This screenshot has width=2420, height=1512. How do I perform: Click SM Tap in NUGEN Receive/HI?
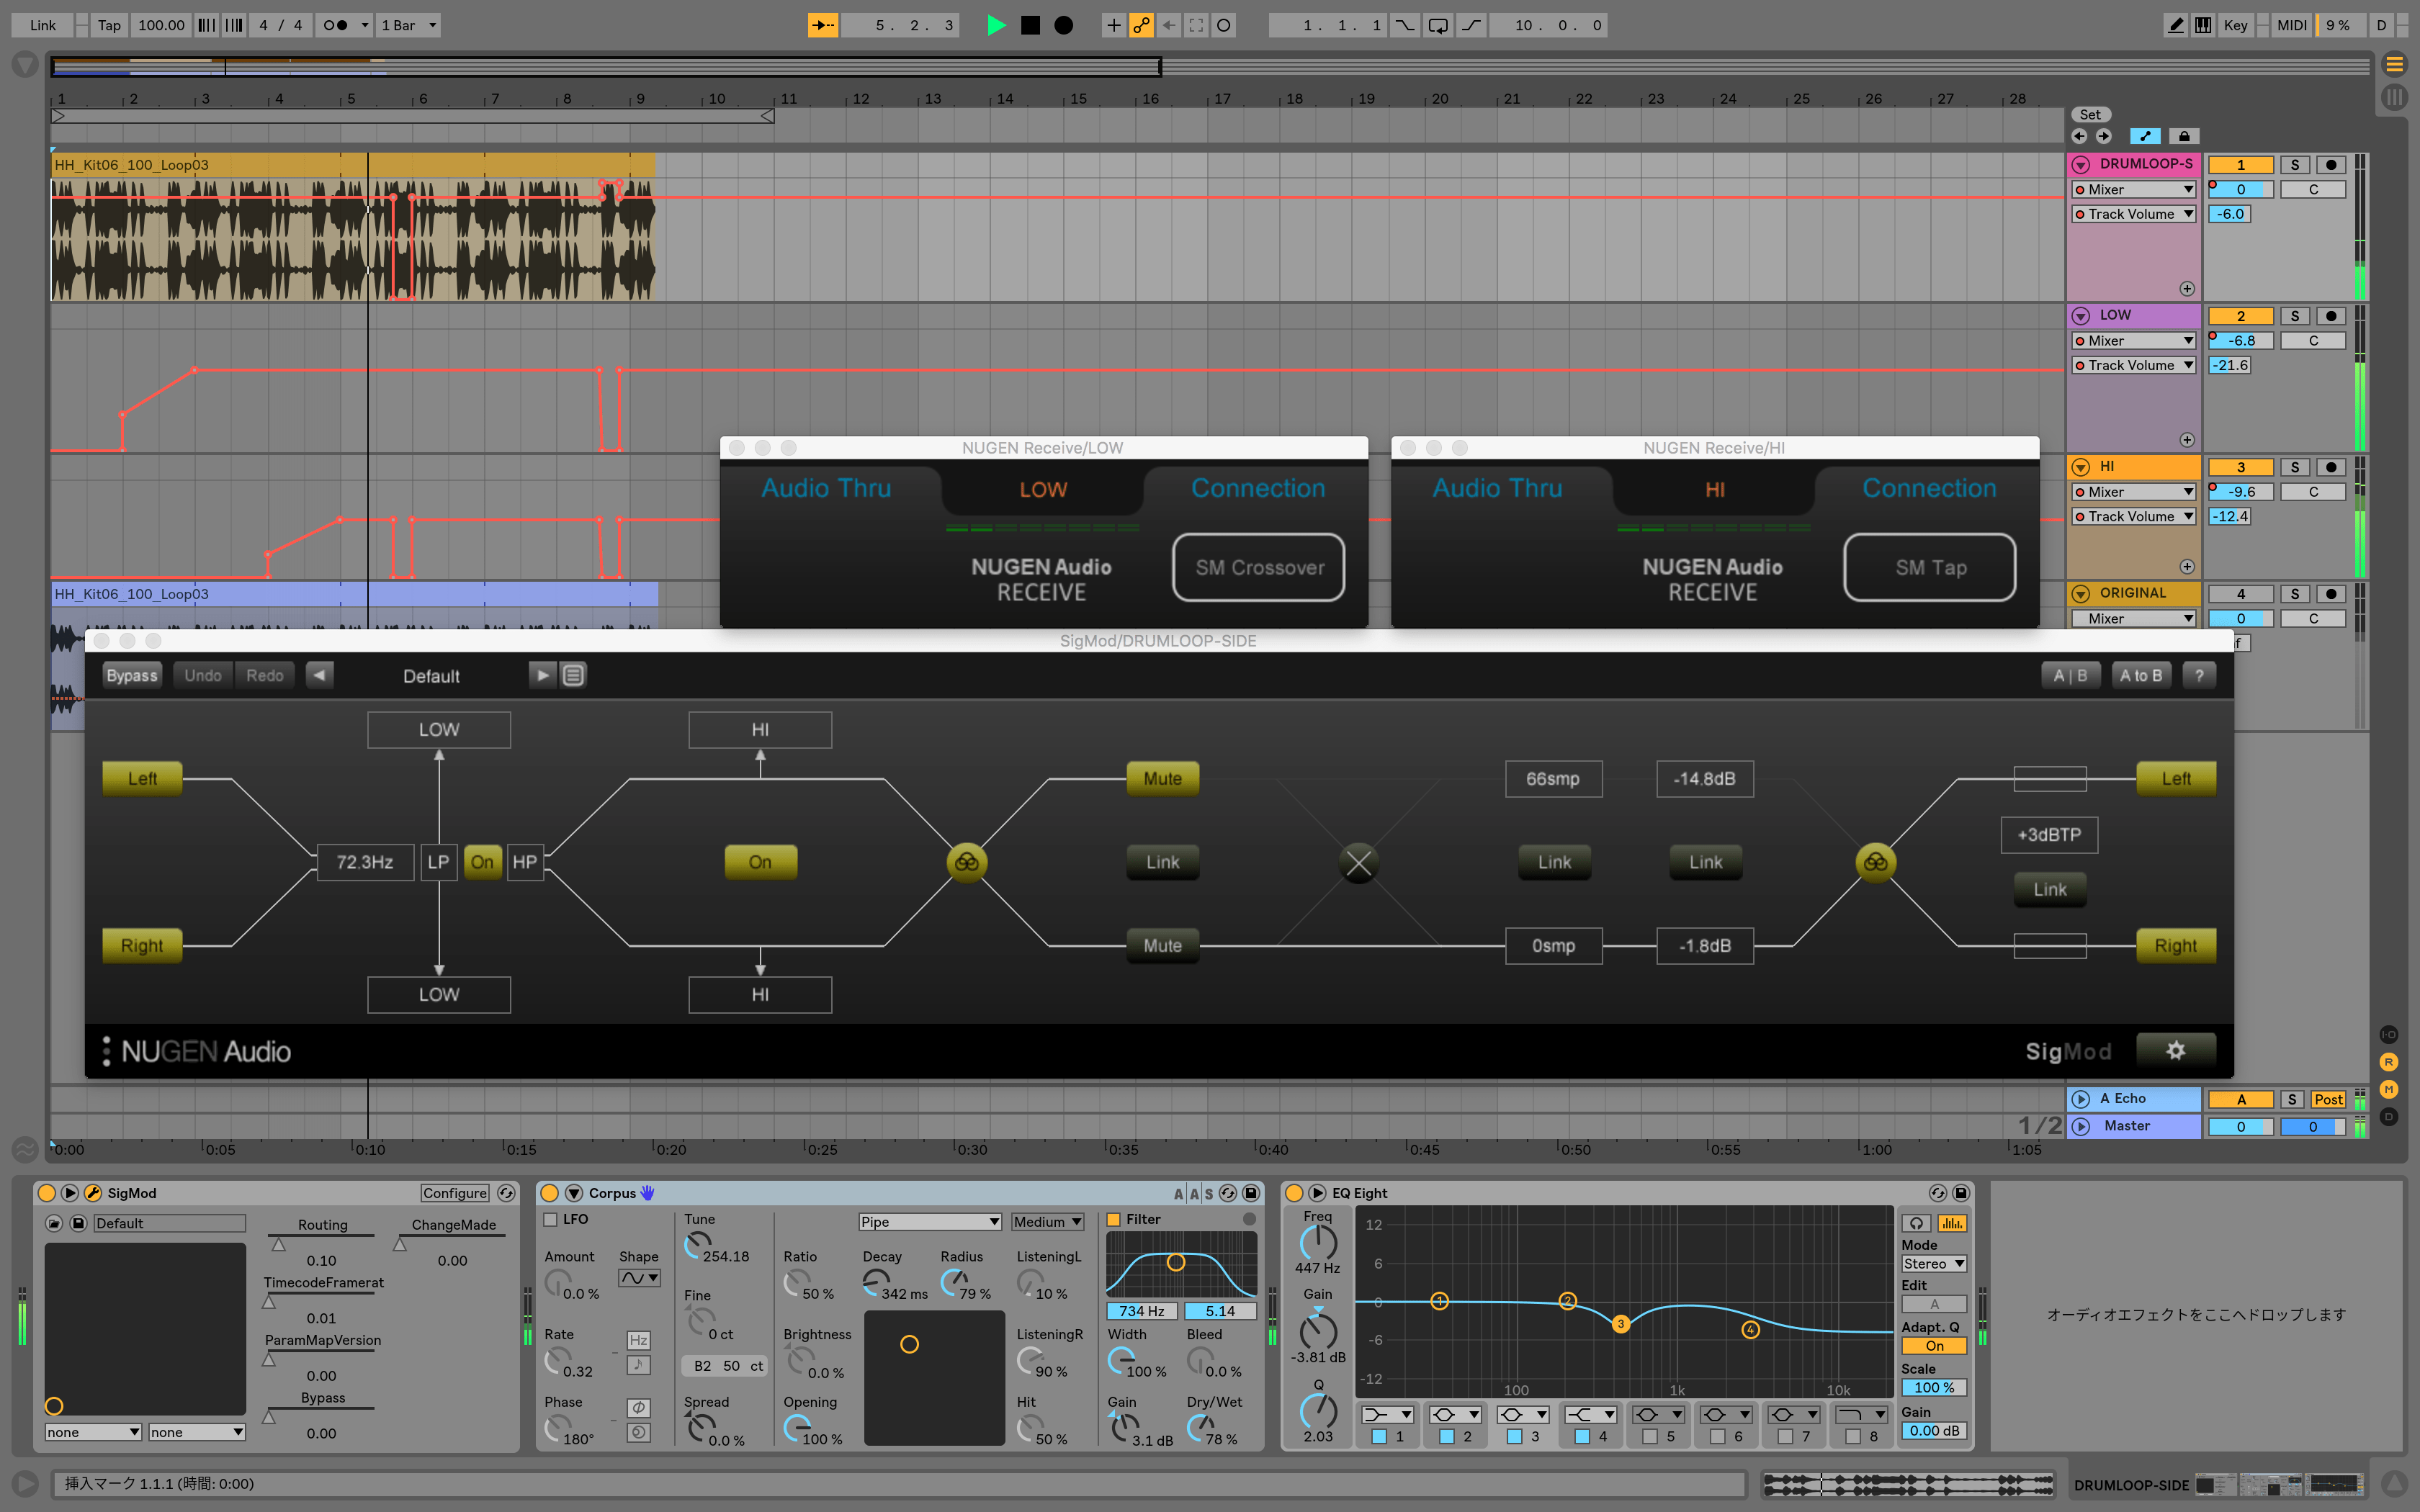pos(1930,567)
